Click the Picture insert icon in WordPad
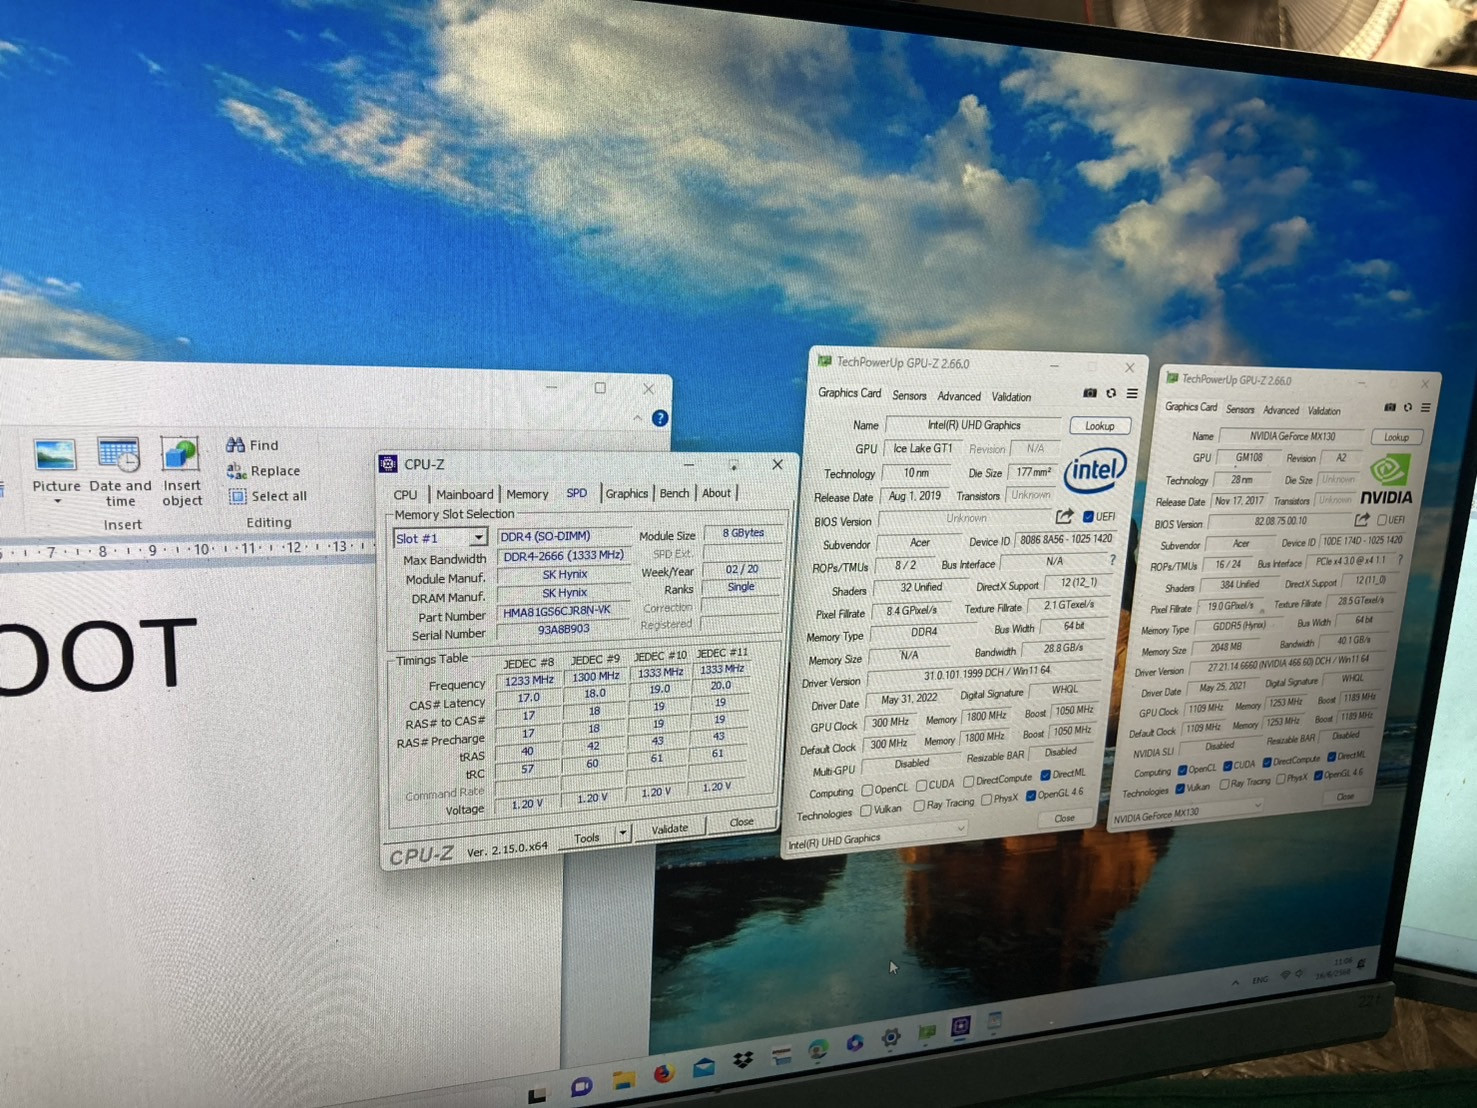This screenshot has width=1477, height=1108. [55, 455]
